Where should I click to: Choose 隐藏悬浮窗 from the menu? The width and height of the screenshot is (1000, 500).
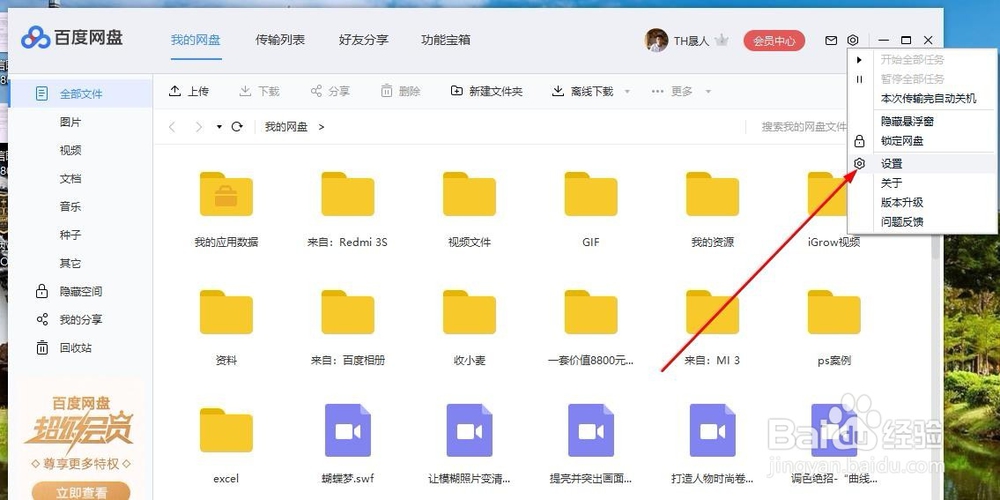[922, 121]
